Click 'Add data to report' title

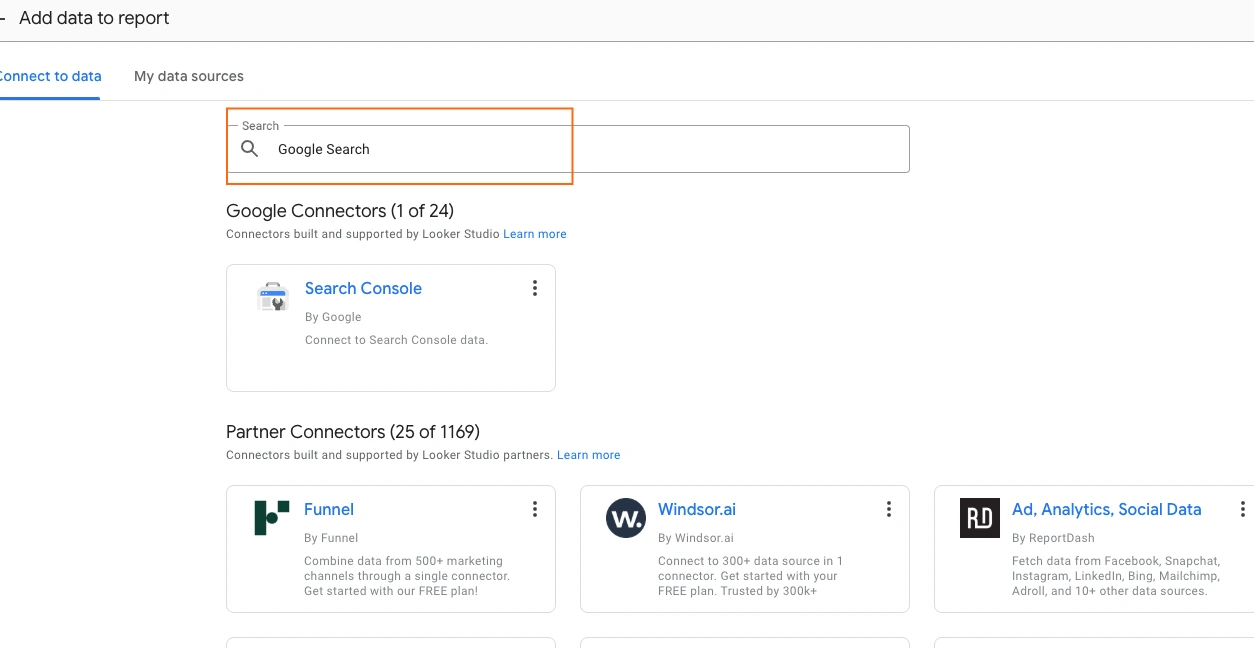[94, 18]
